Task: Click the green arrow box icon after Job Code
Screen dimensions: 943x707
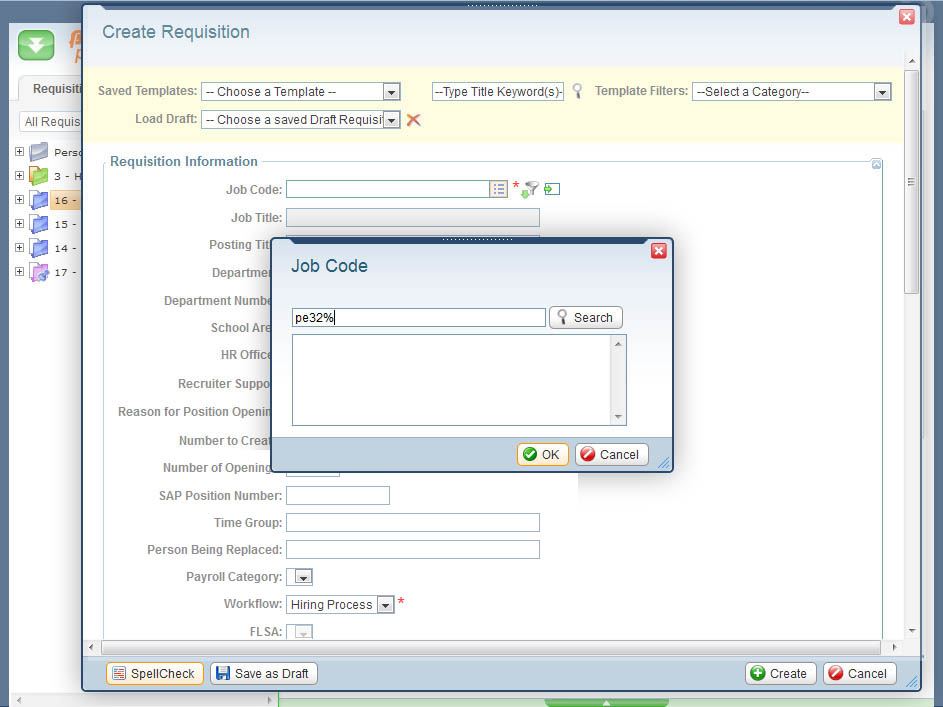Action: (x=552, y=189)
